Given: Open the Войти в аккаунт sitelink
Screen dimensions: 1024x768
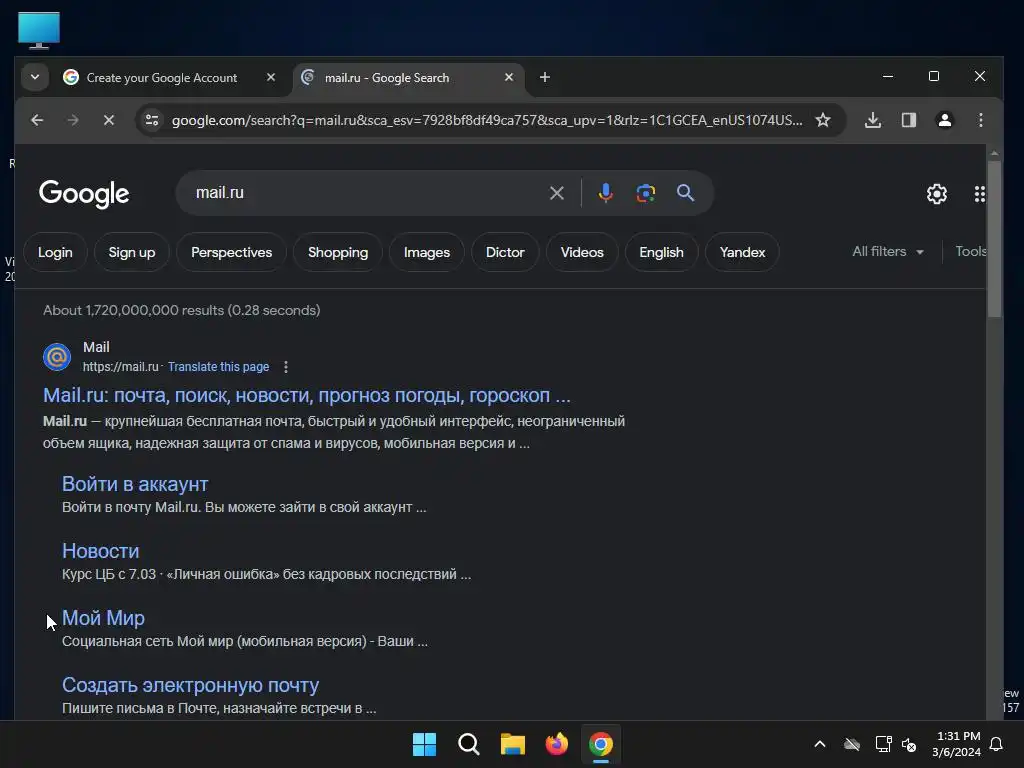Looking at the screenshot, I should (135, 484).
